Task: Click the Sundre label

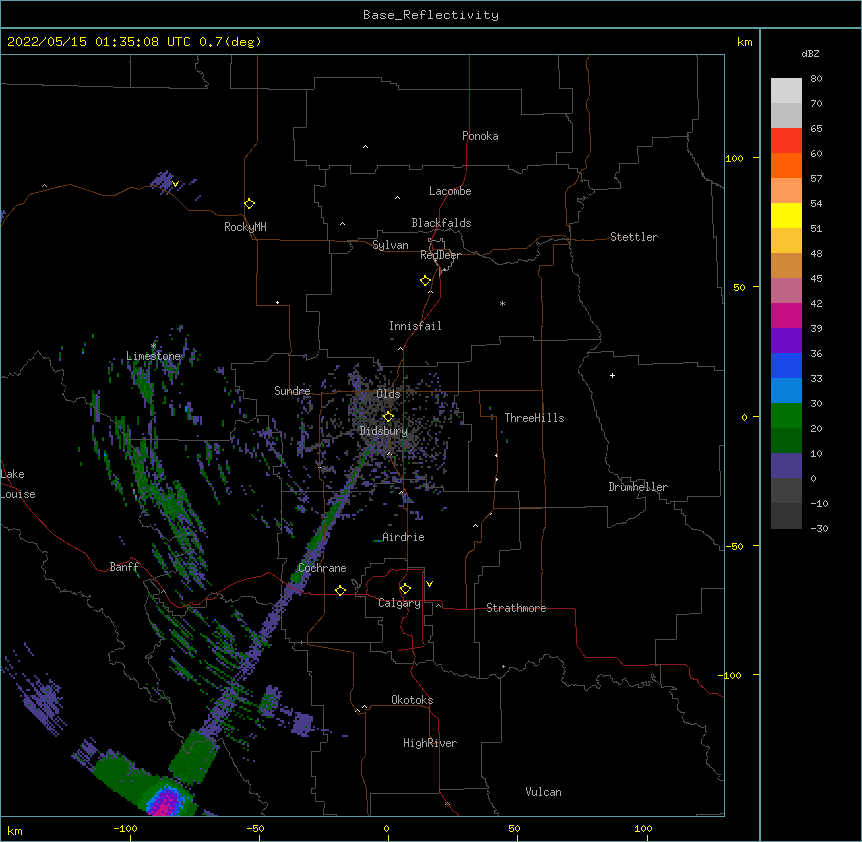Action: (x=292, y=391)
